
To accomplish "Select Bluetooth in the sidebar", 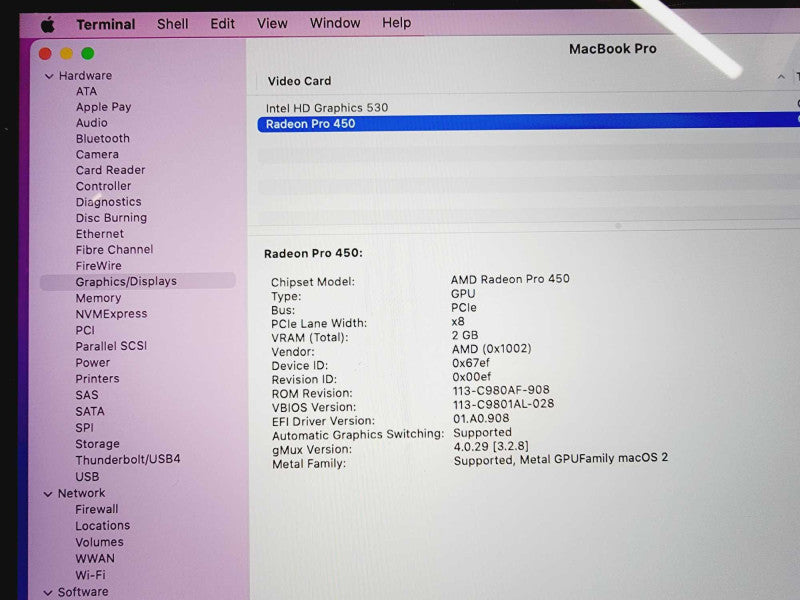I will coord(103,139).
